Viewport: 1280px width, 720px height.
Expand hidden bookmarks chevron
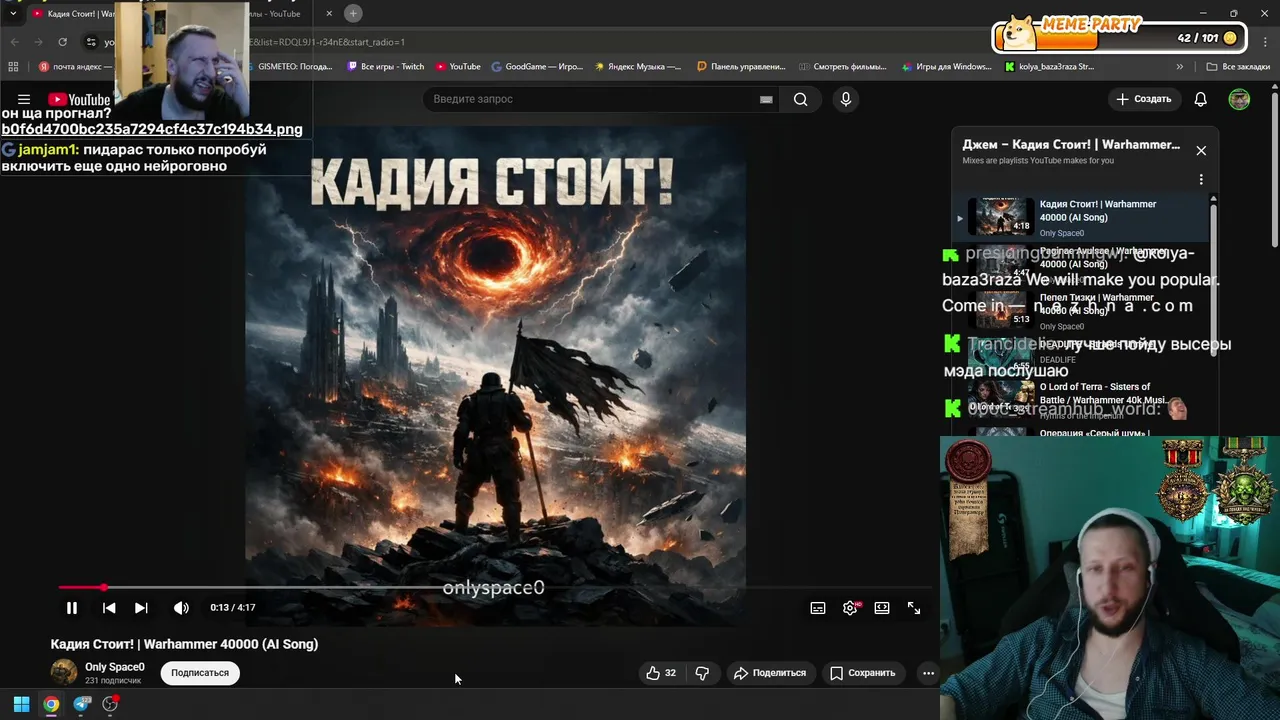[x=1180, y=67]
